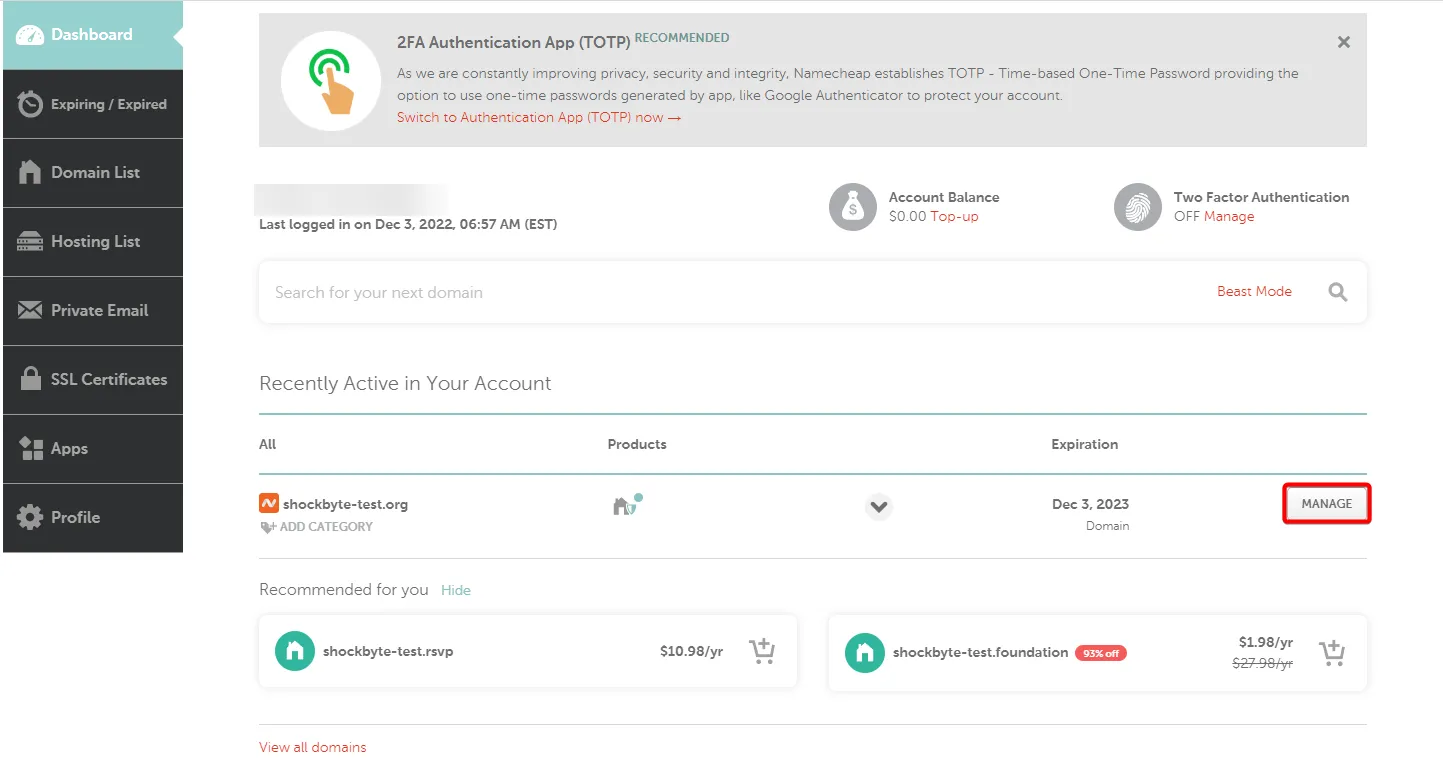This screenshot has height=777, width=1443.
Task: Open Private Email in sidebar
Action: pyautogui.click(x=92, y=311)
